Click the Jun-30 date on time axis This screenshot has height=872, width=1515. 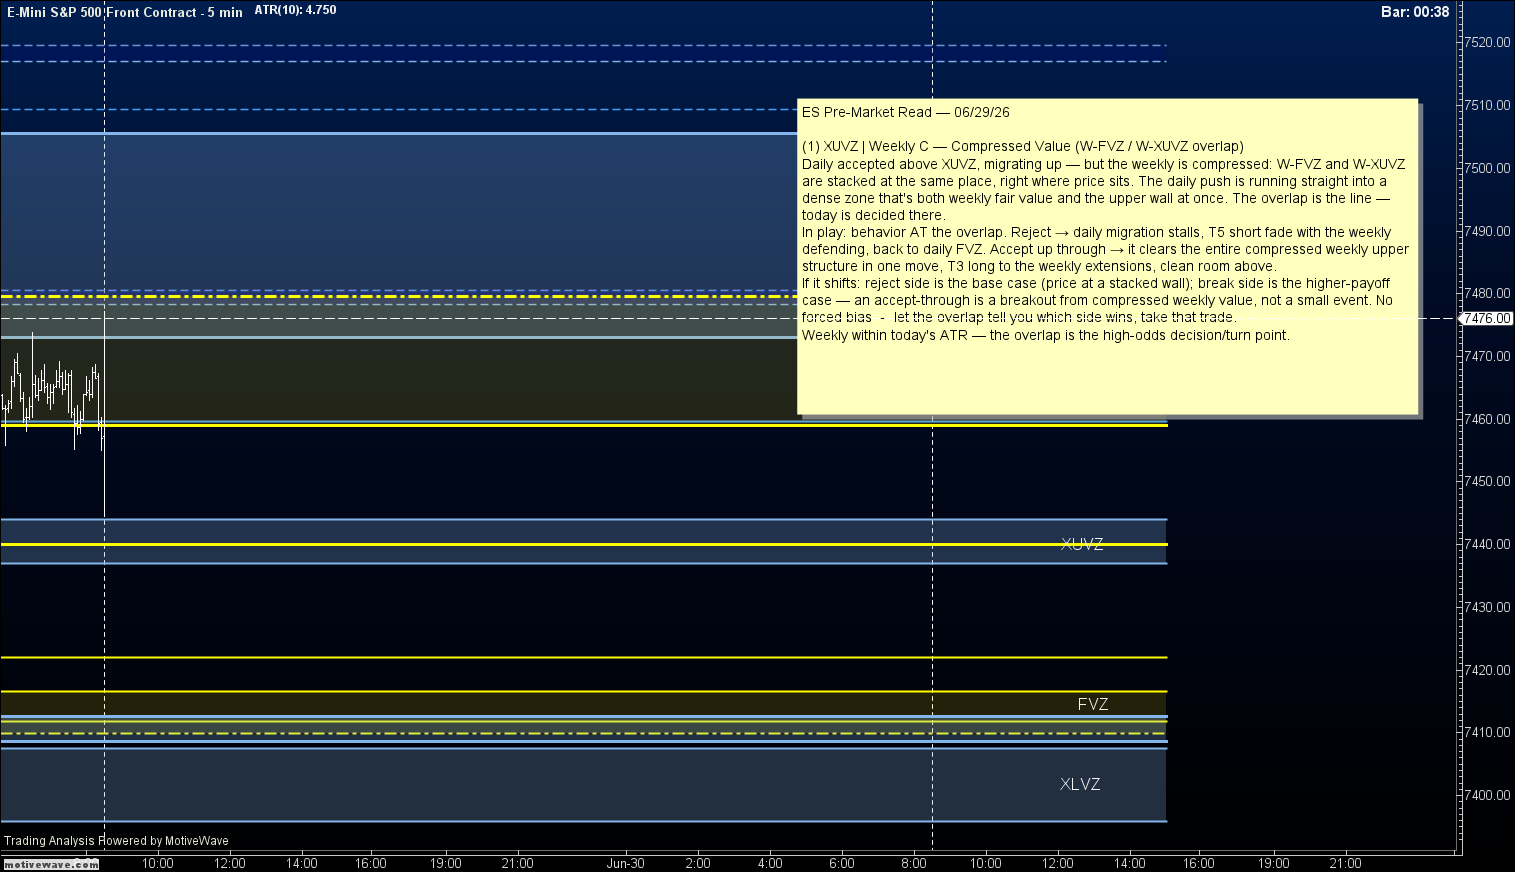(x=626, y=863)
